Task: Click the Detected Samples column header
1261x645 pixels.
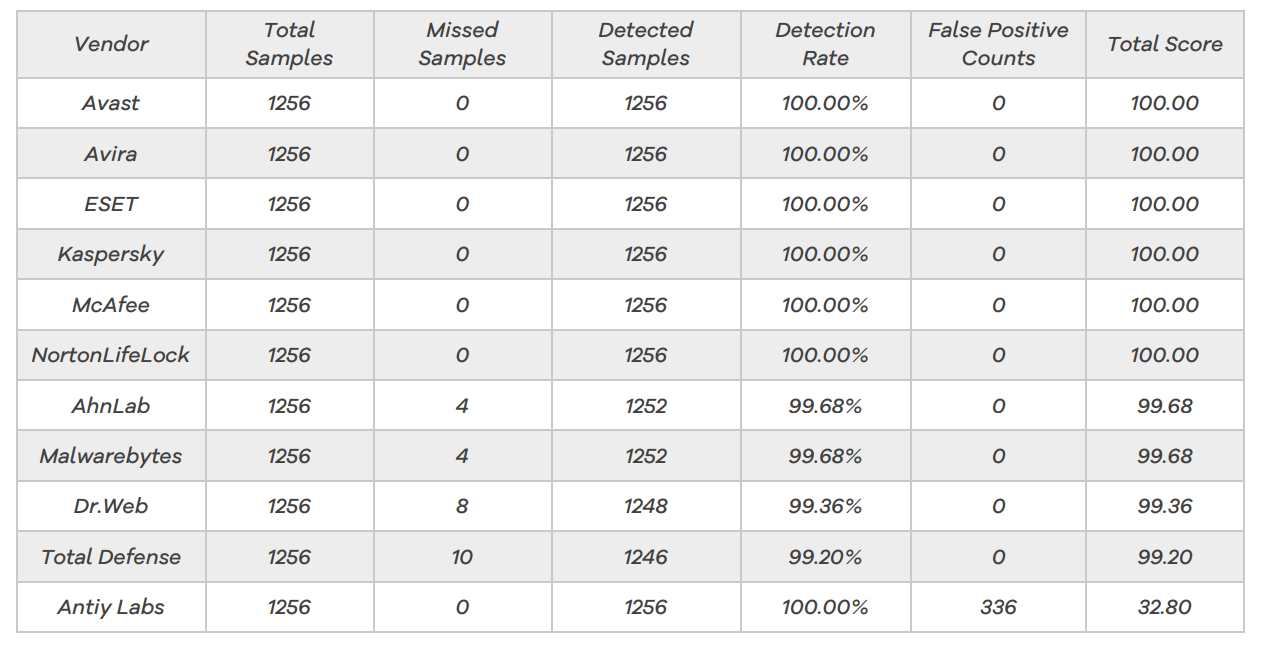Action: (x=645, y=44)
